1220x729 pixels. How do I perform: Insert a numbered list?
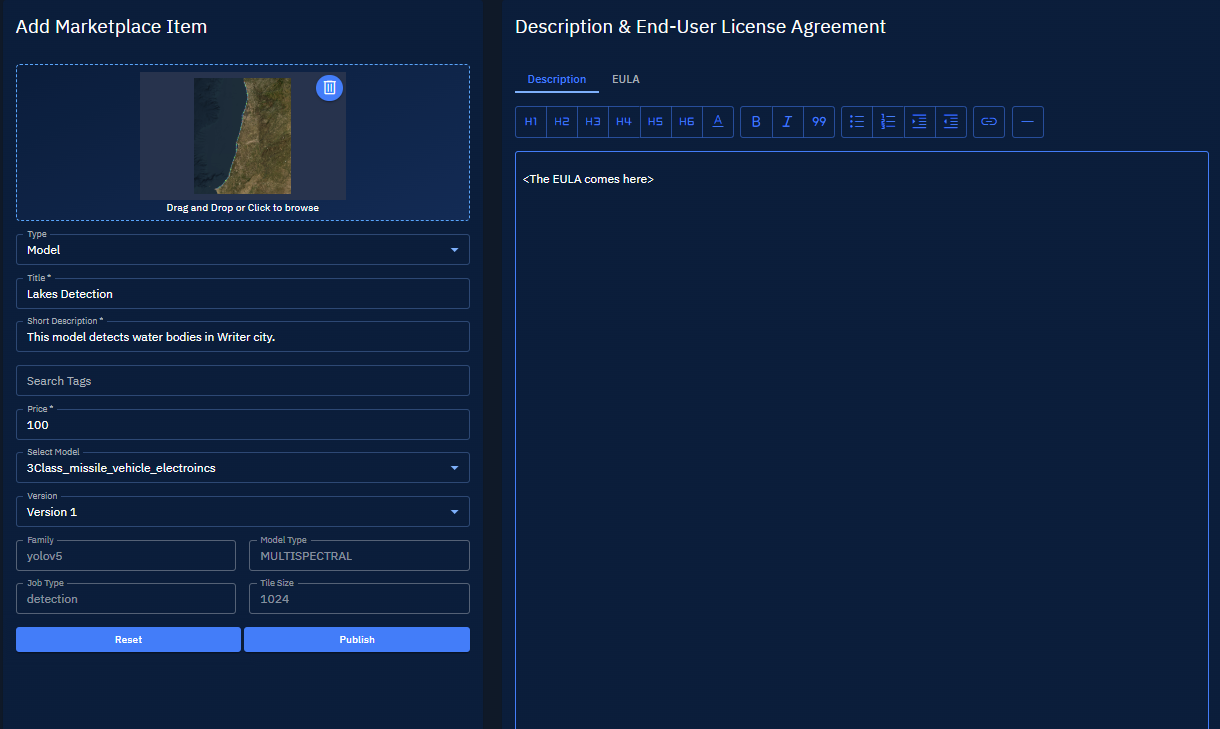[888, 122]
